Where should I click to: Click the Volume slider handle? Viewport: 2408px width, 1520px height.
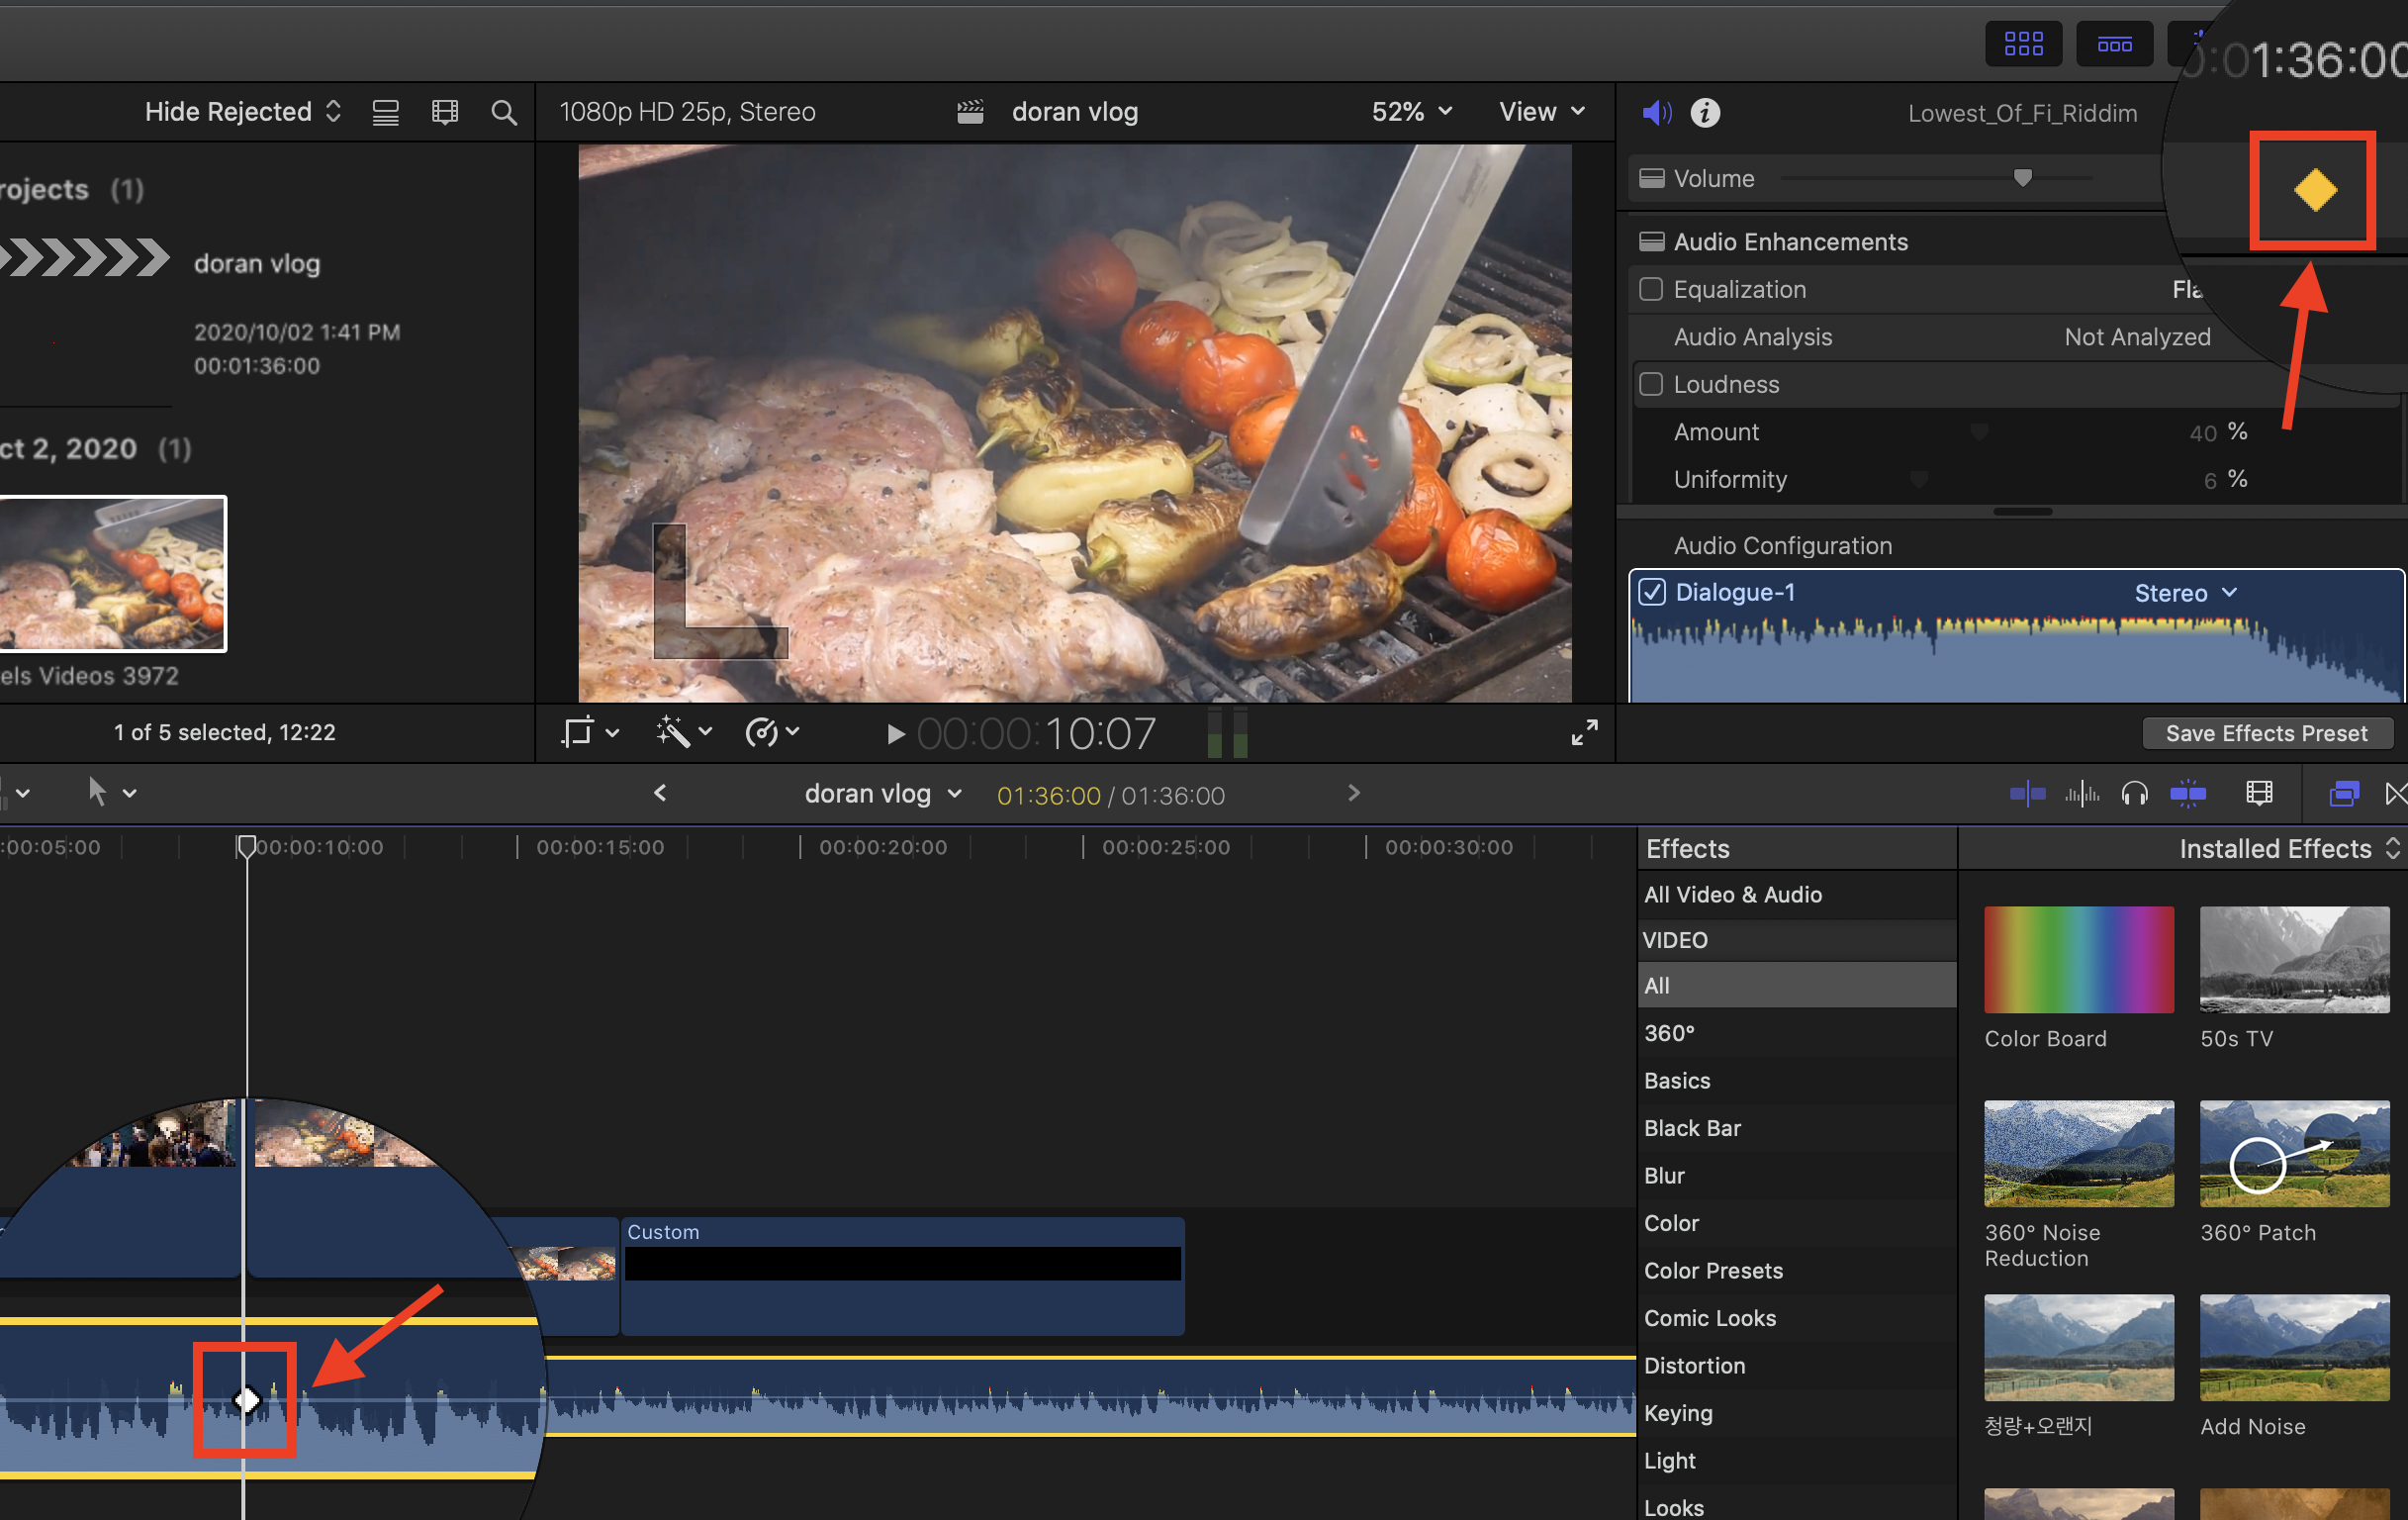click(2022, 178)
